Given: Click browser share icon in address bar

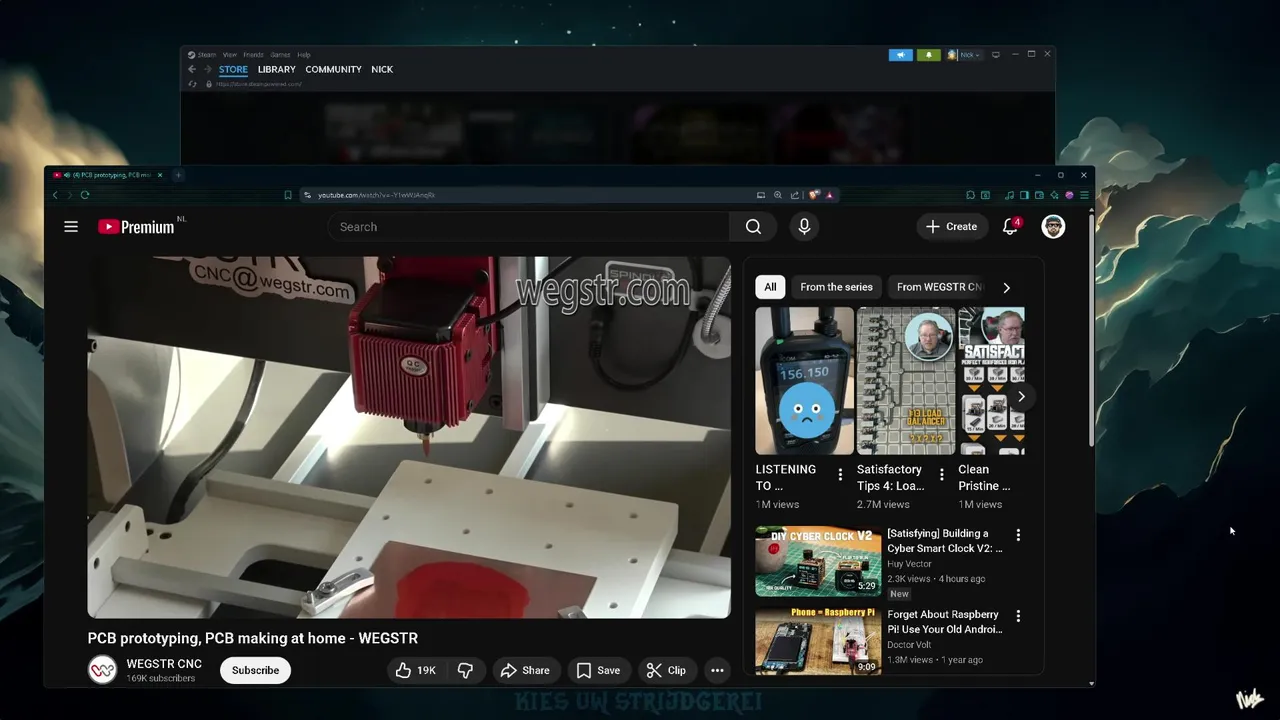Looking at the screenshot, I should tap(795, 195).
